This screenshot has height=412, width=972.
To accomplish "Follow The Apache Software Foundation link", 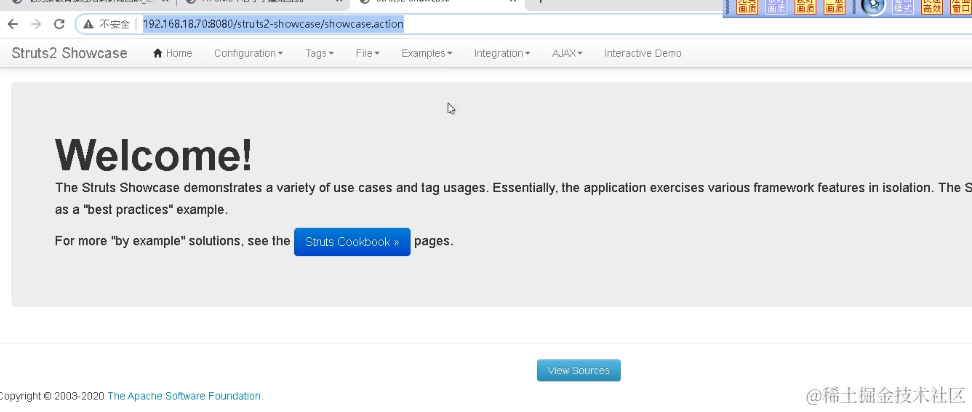I will tap(185, 396).
